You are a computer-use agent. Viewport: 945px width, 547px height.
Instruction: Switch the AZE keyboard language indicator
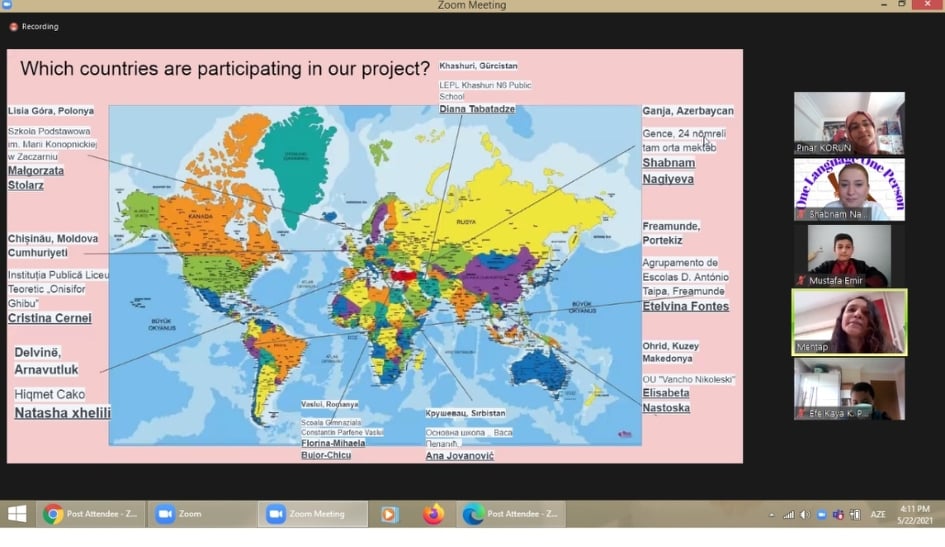tap(878, 515)
